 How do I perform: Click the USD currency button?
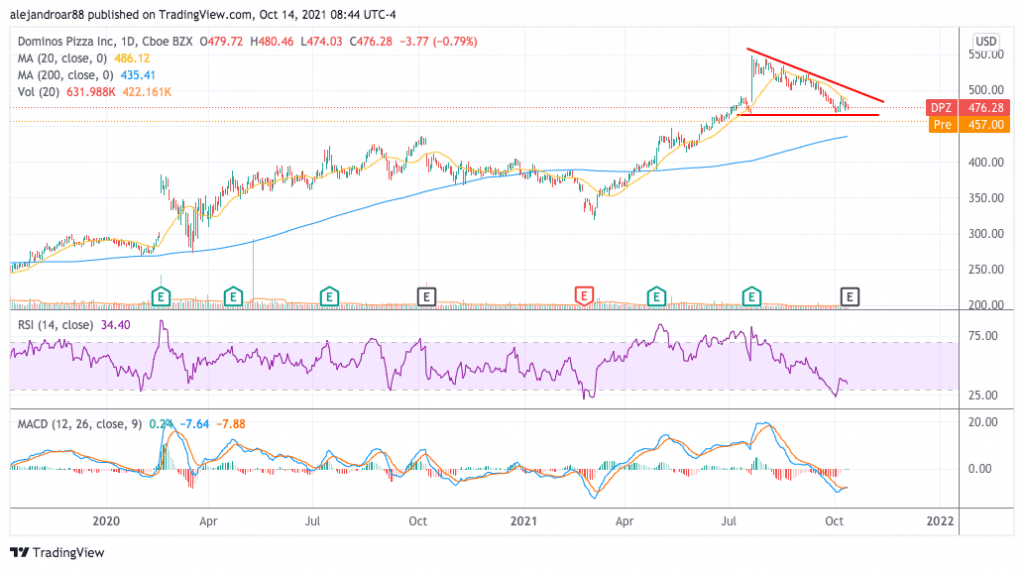click(x=985, y=41)
